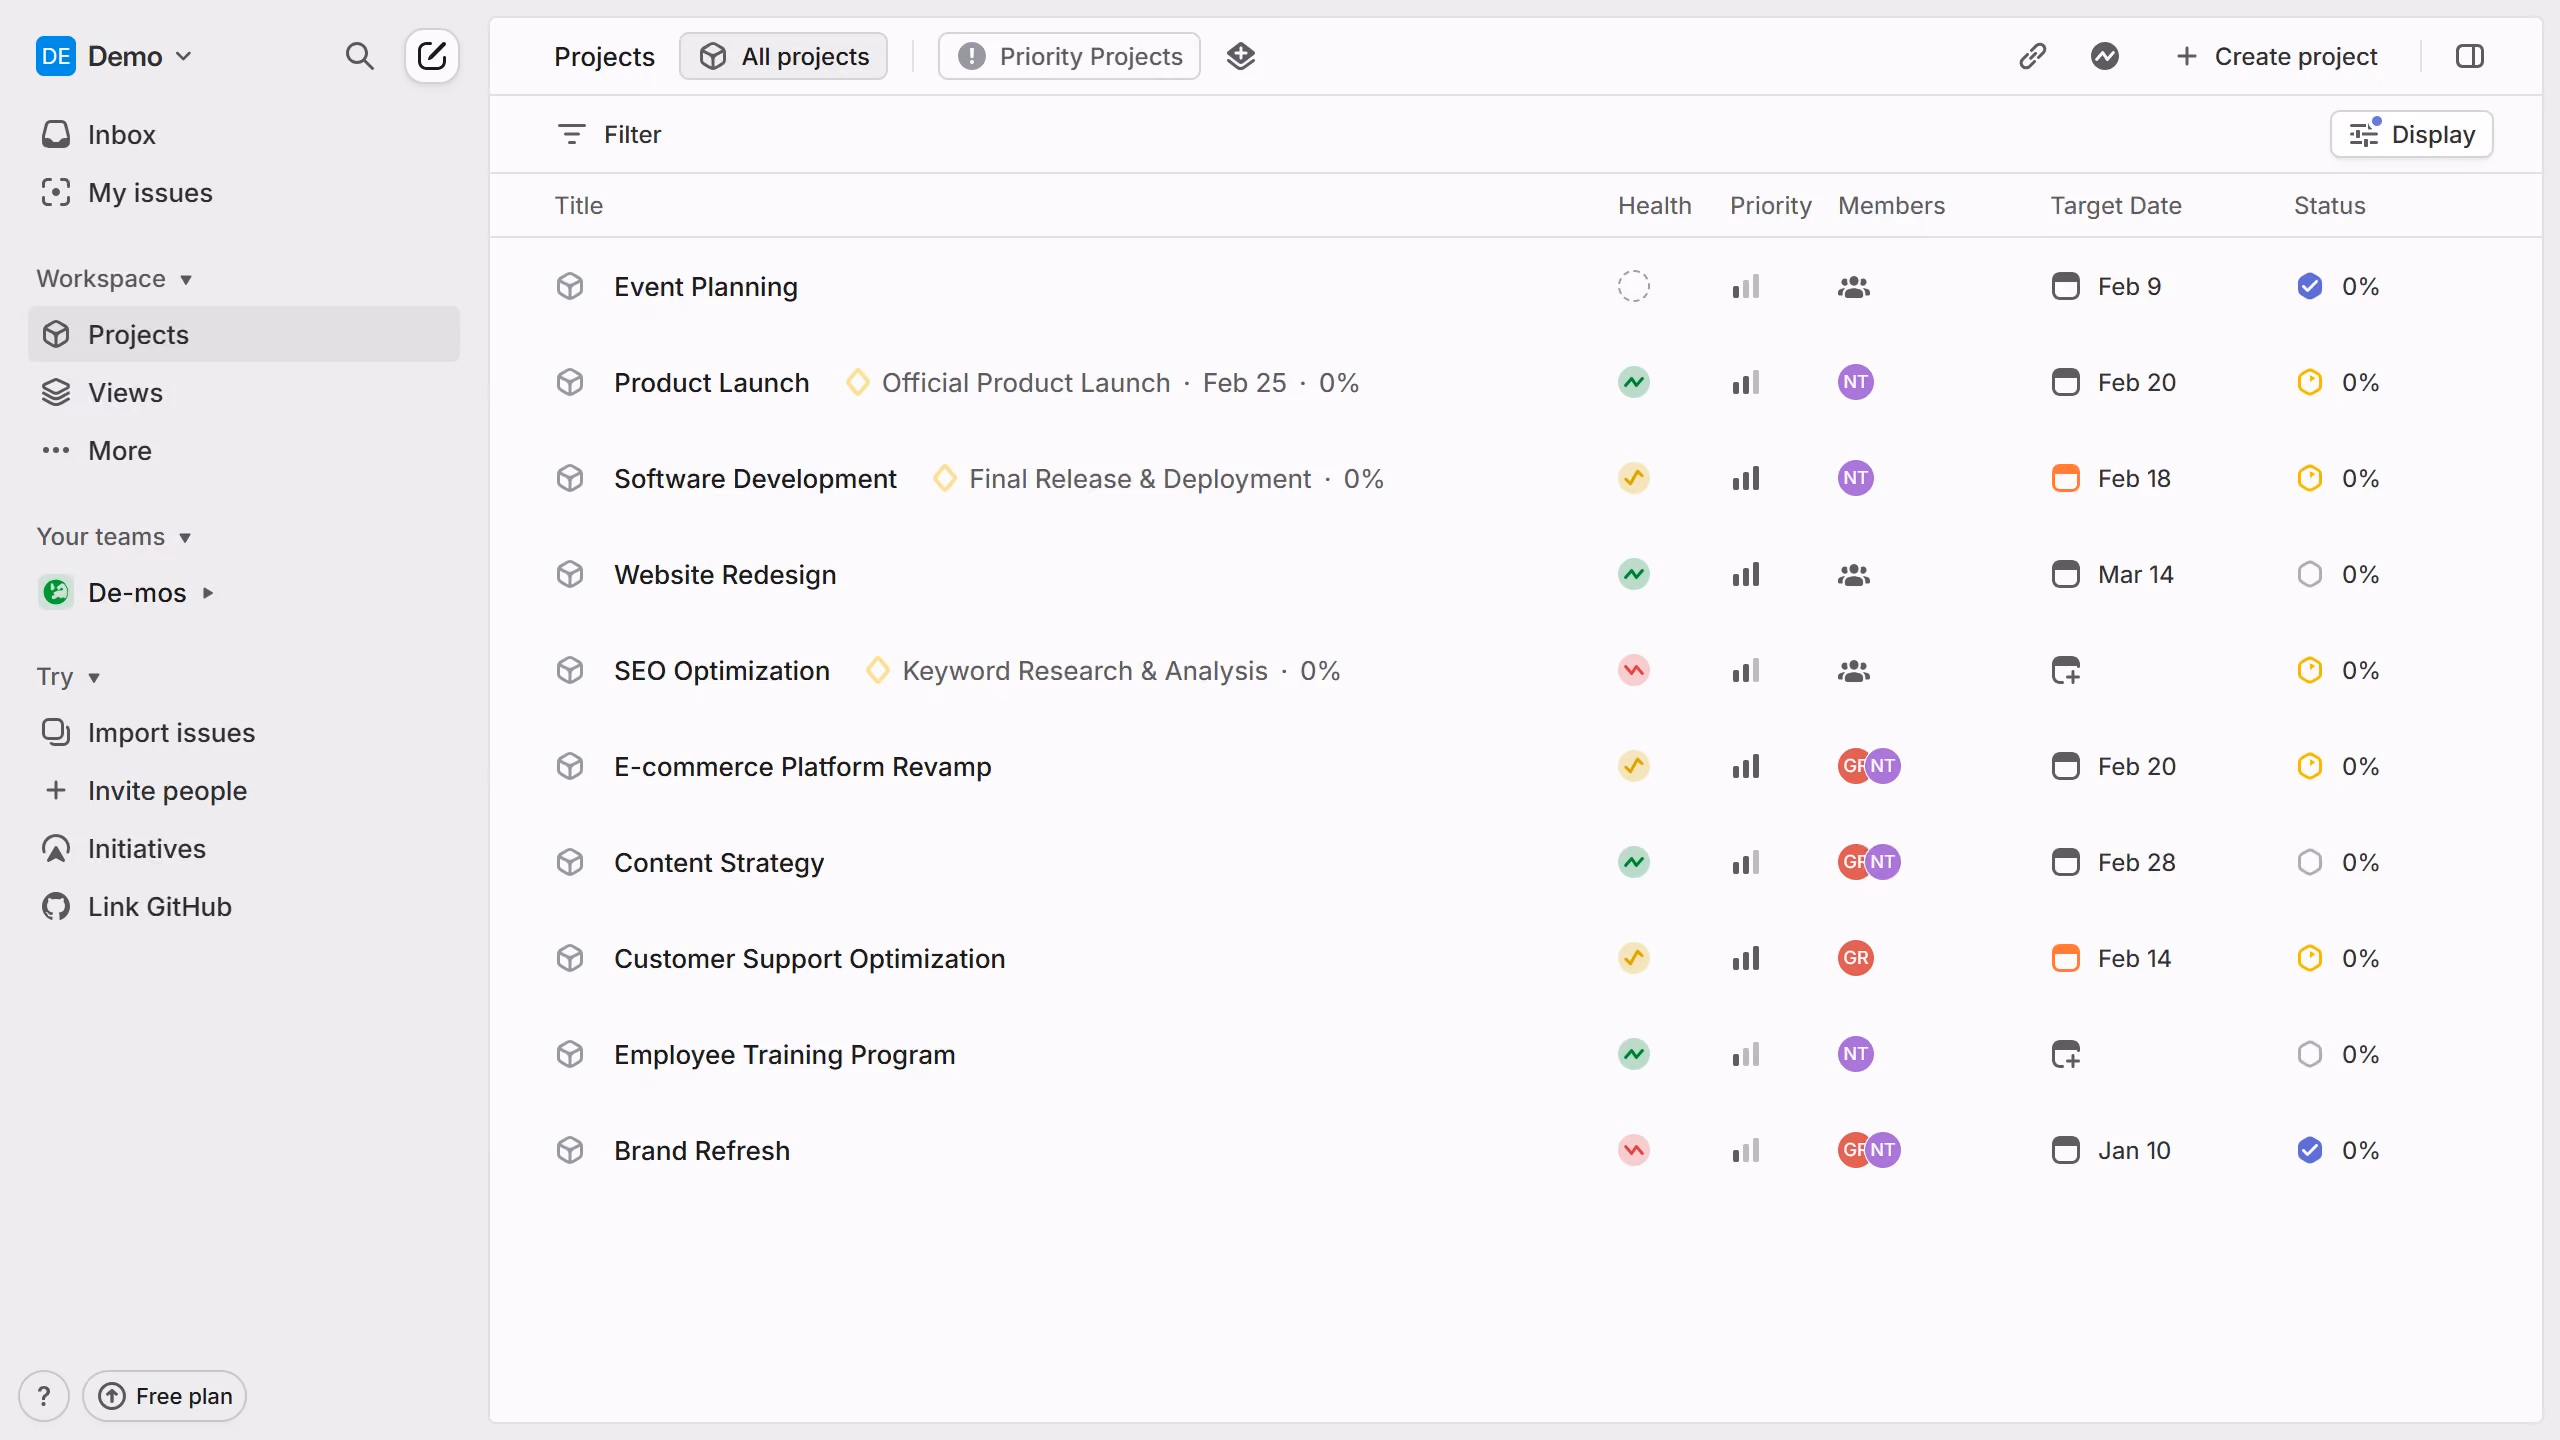Image resolution: width=2560 pixels, height=1440 pixels.
Task: Open the Display options dropdown
Action: pyautogui.click(x=2411, y=134)
